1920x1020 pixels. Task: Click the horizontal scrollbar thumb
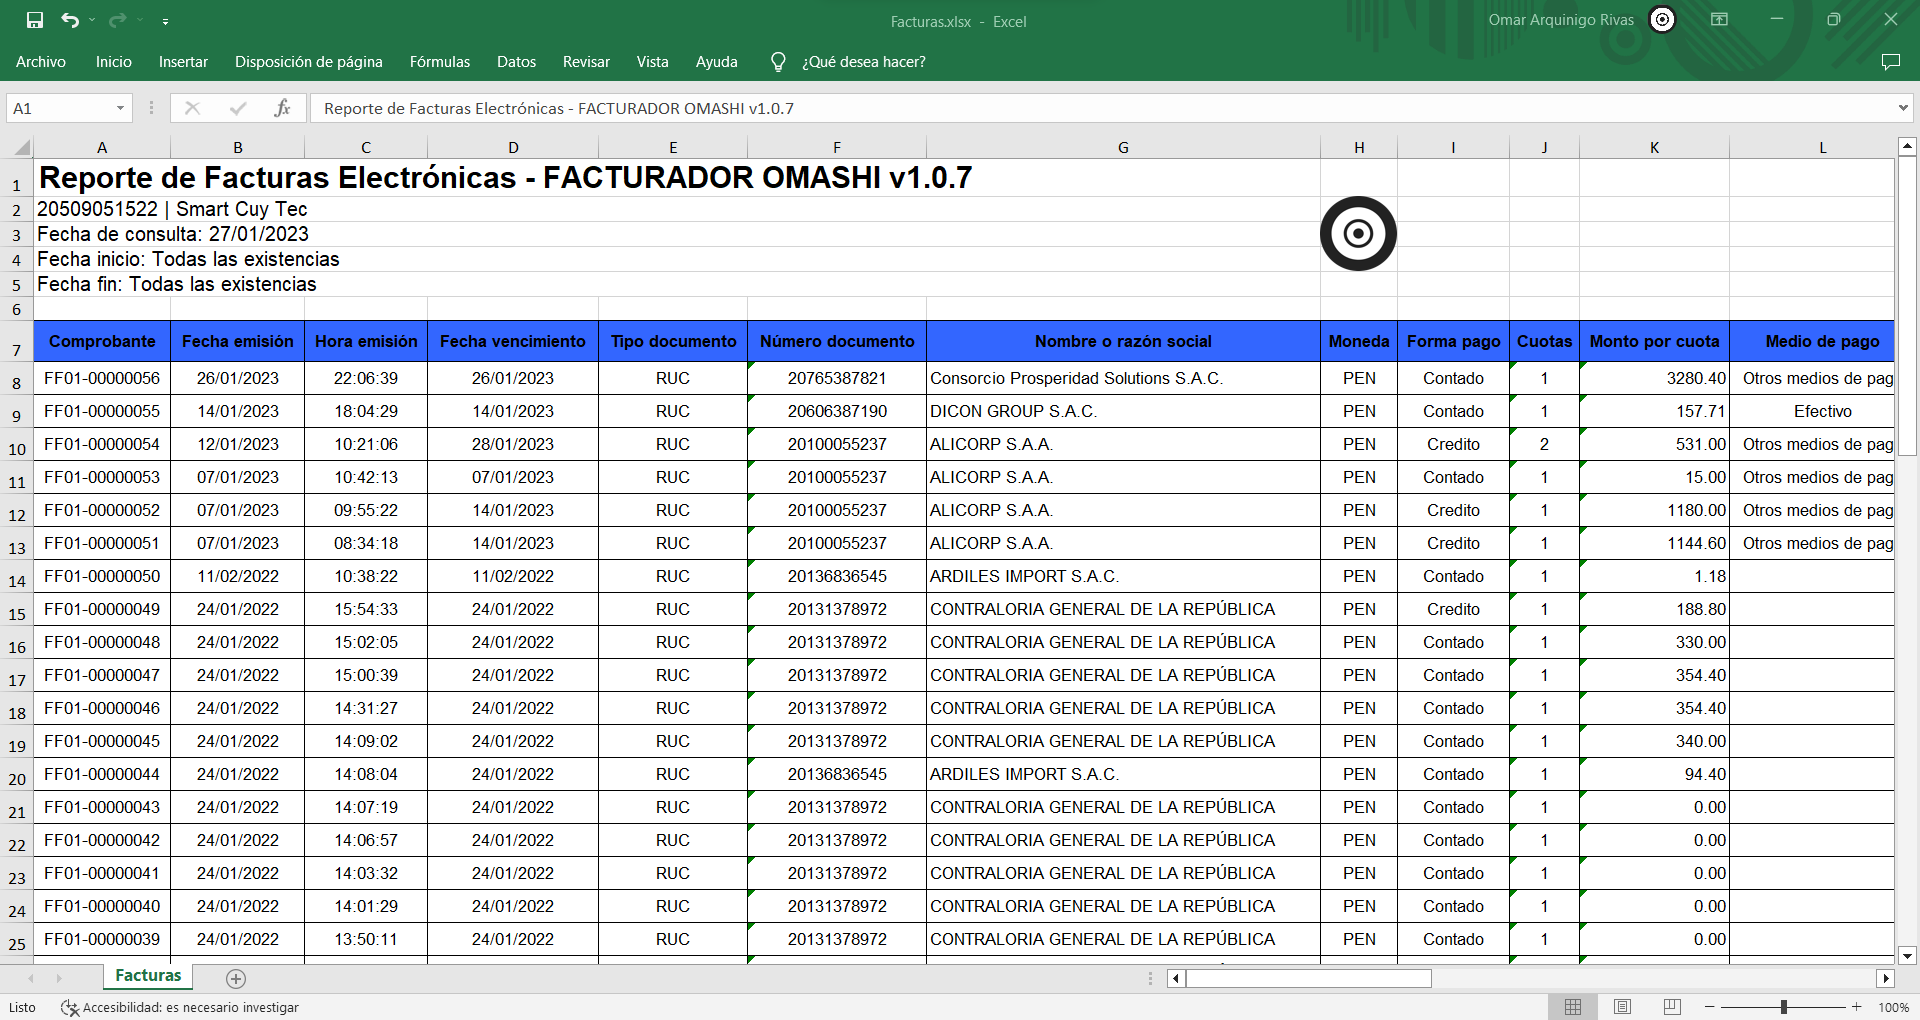(1309, 978)
